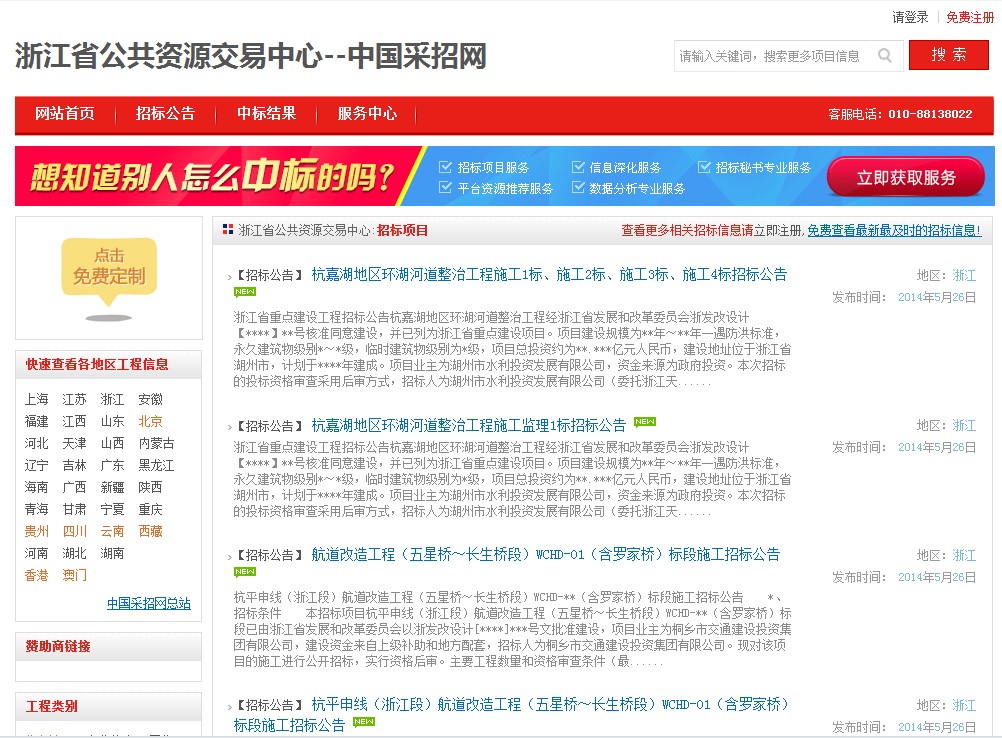
Task: Open the 招标公告 navigation menu
Action: pyautogui.click(x=165, y=114)
